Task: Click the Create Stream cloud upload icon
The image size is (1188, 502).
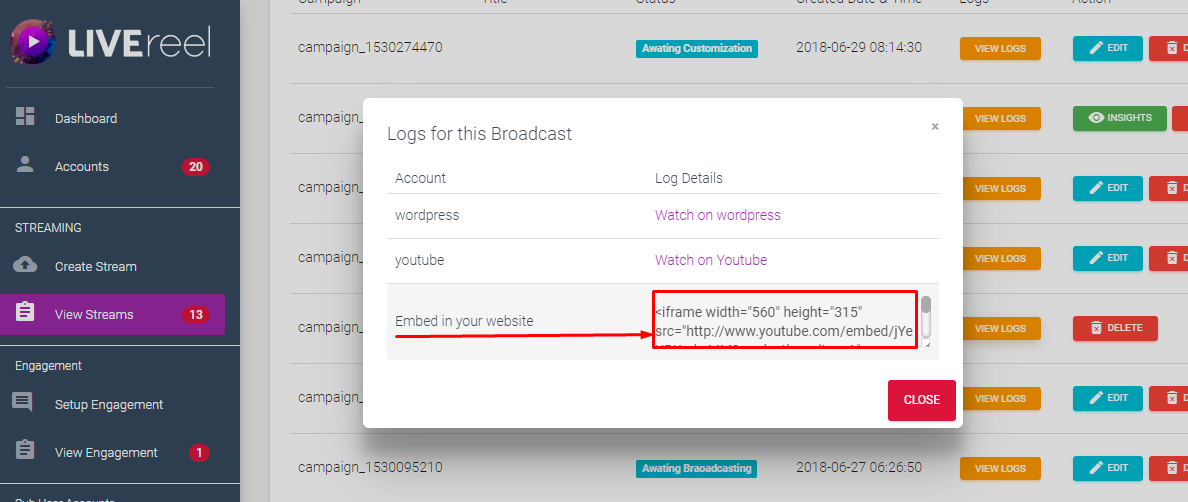Action: (x=25, y=265)
